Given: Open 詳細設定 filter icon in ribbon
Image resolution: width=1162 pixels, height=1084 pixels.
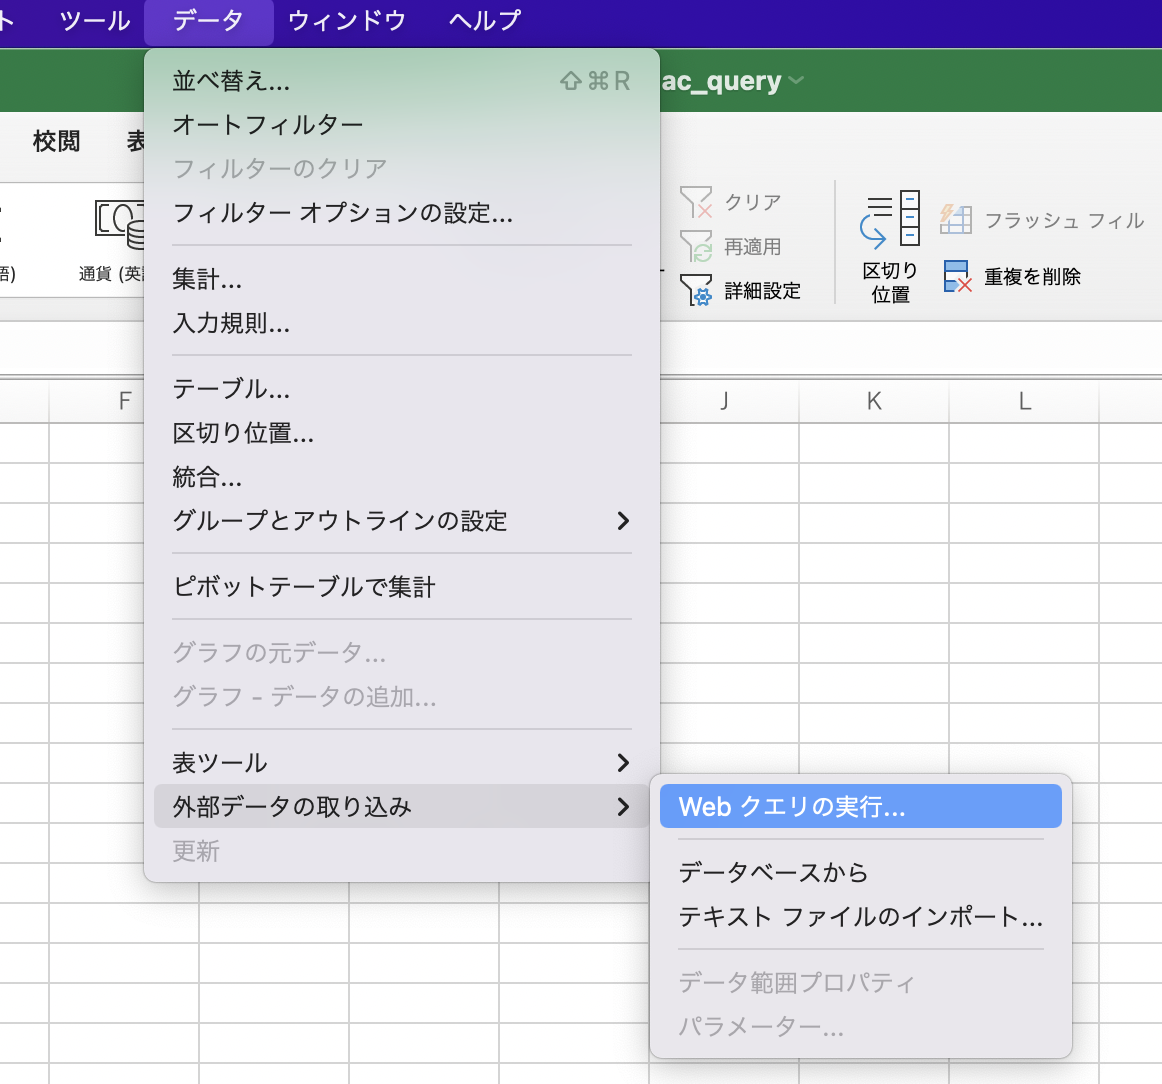Looking at the screenshot, I should point(696,290).
